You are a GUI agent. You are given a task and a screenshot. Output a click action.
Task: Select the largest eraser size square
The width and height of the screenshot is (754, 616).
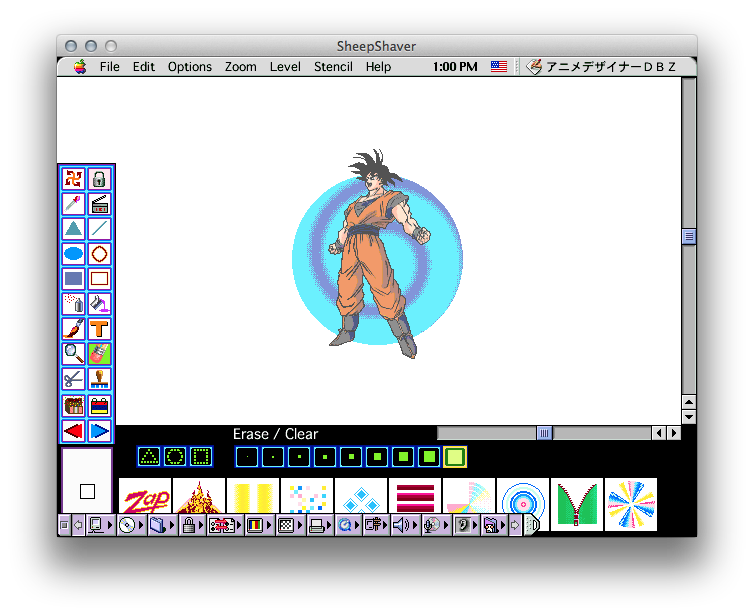[455, 457]
